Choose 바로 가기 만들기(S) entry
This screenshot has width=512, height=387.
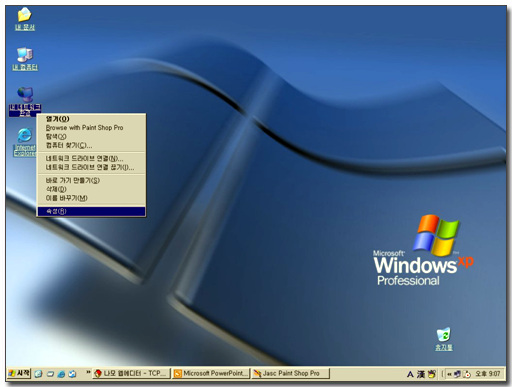pyautogui.click(x=91, y=180)
